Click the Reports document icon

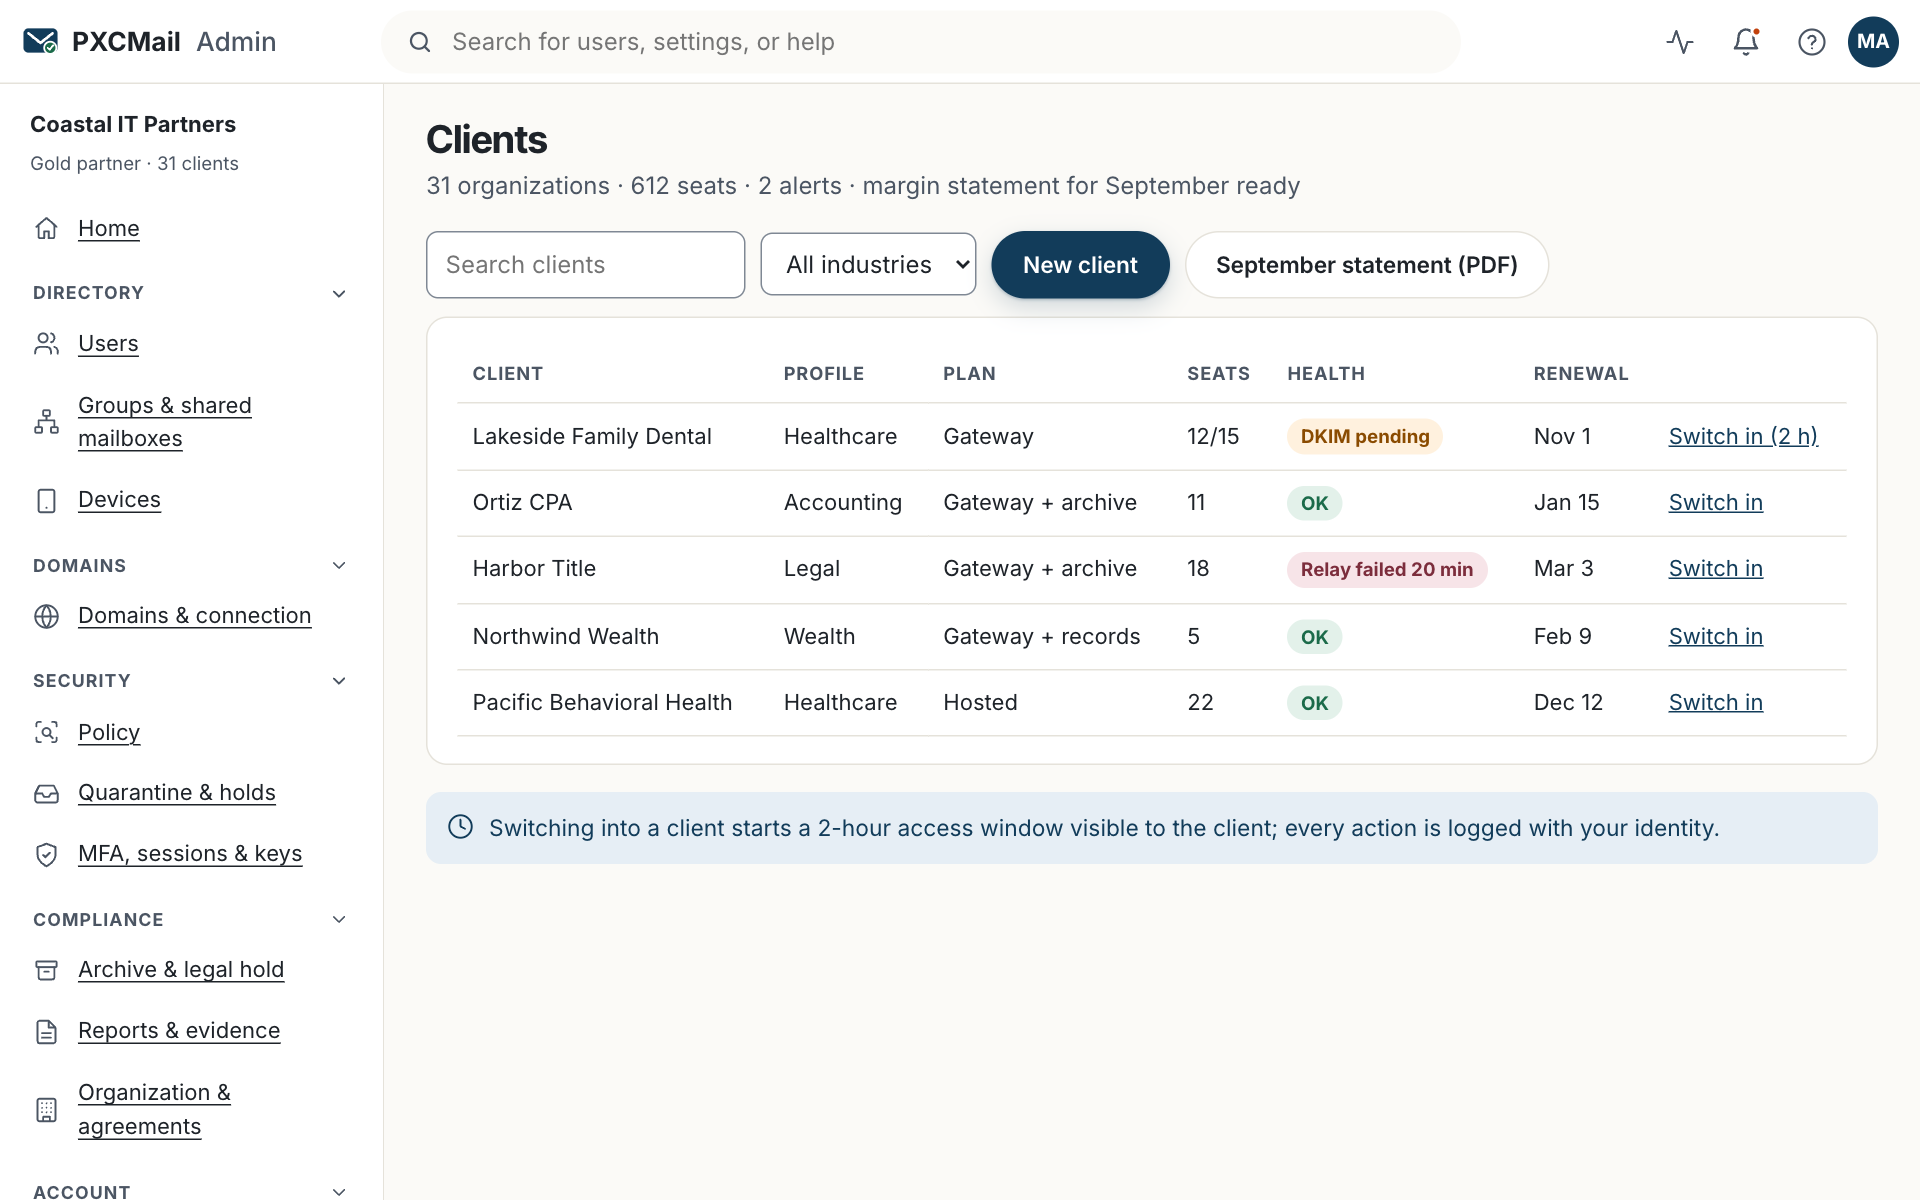[x=46, y=1031]
